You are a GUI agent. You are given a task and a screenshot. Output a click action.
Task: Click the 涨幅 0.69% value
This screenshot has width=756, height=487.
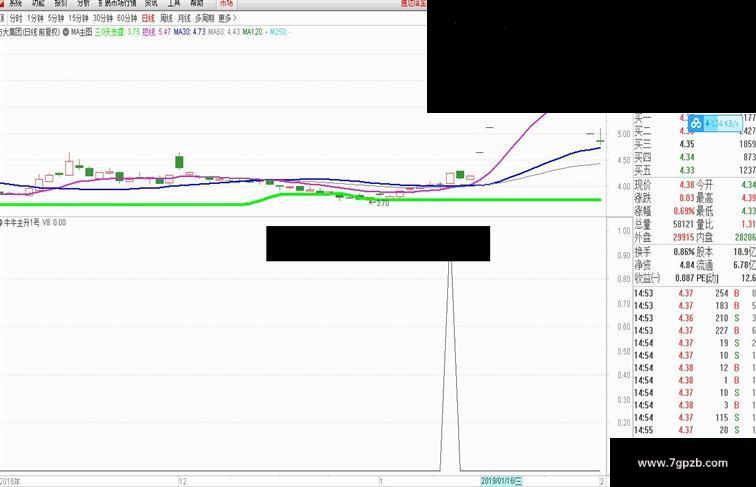(x=684, y=211)
